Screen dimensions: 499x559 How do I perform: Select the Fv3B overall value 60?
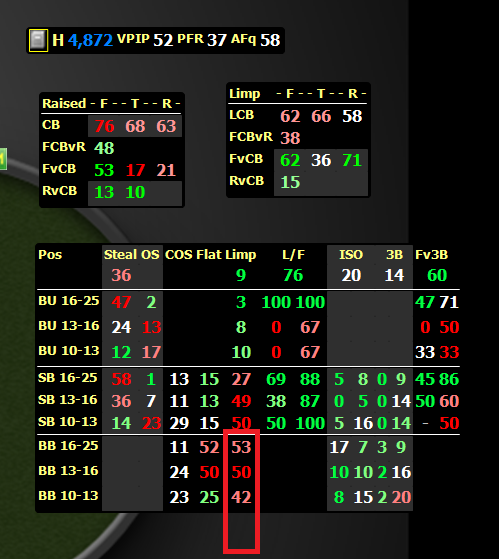(x=437, y=275)
